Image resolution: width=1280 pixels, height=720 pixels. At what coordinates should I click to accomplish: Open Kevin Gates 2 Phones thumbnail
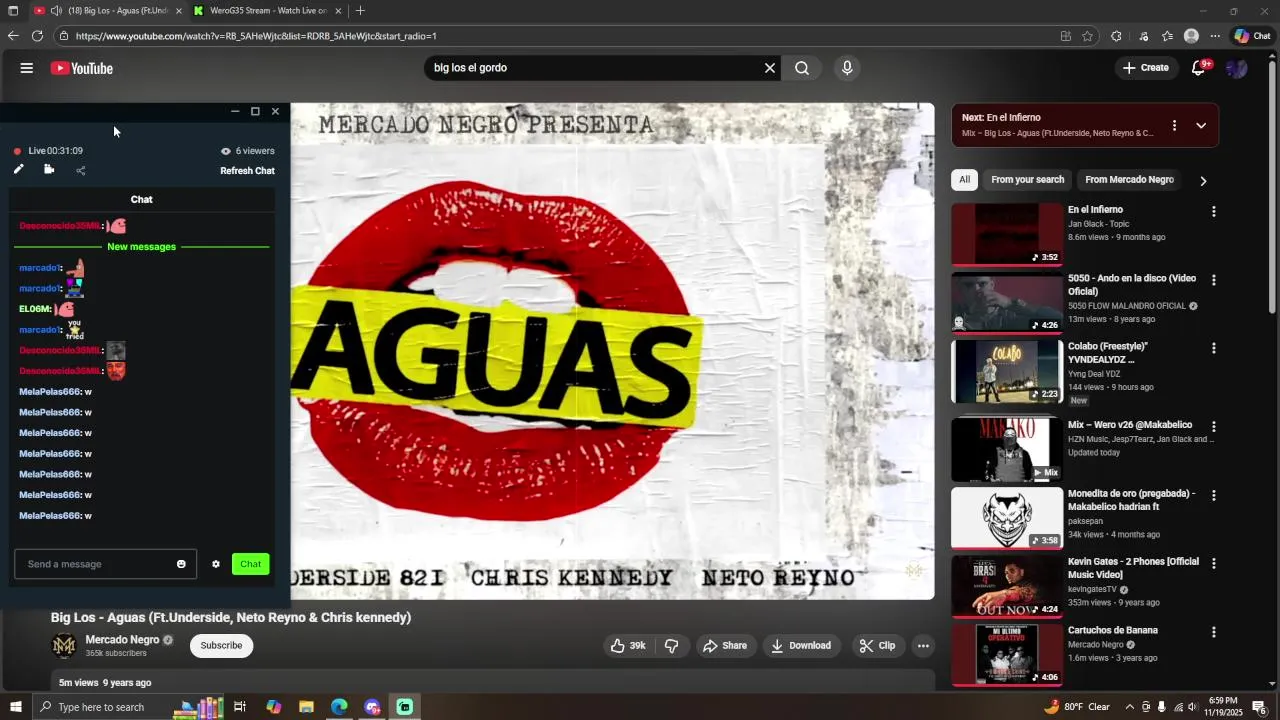[1007, 586]
